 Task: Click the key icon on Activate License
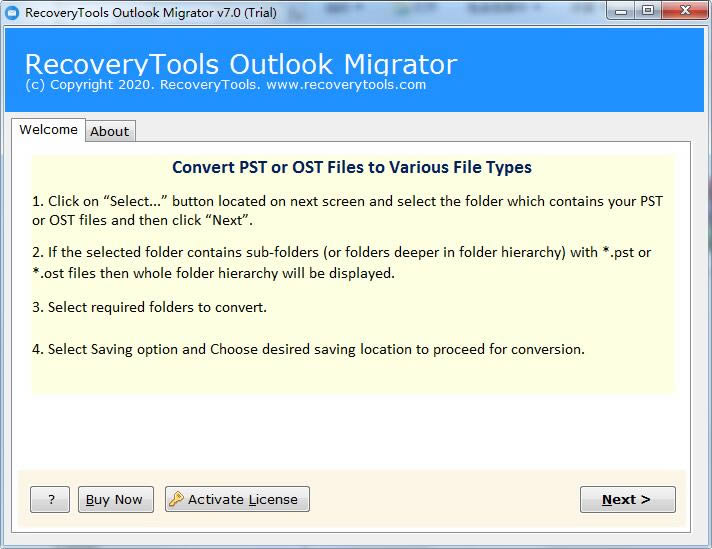click(176, 499)
